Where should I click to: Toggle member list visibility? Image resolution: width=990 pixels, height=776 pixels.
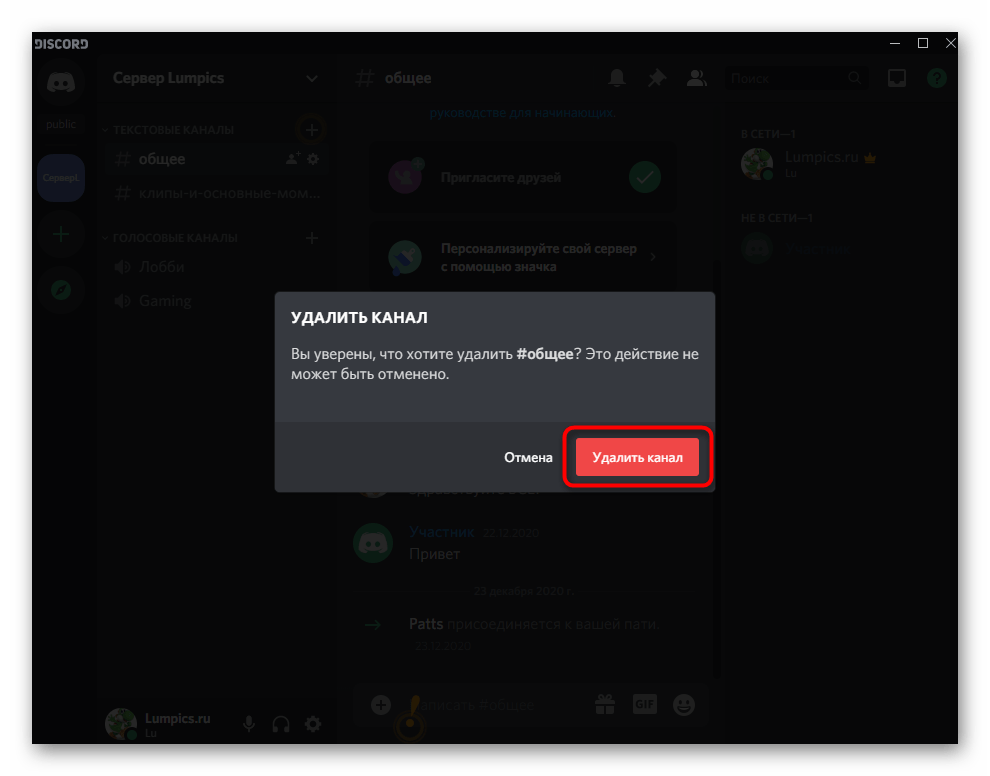click(696, 78)
